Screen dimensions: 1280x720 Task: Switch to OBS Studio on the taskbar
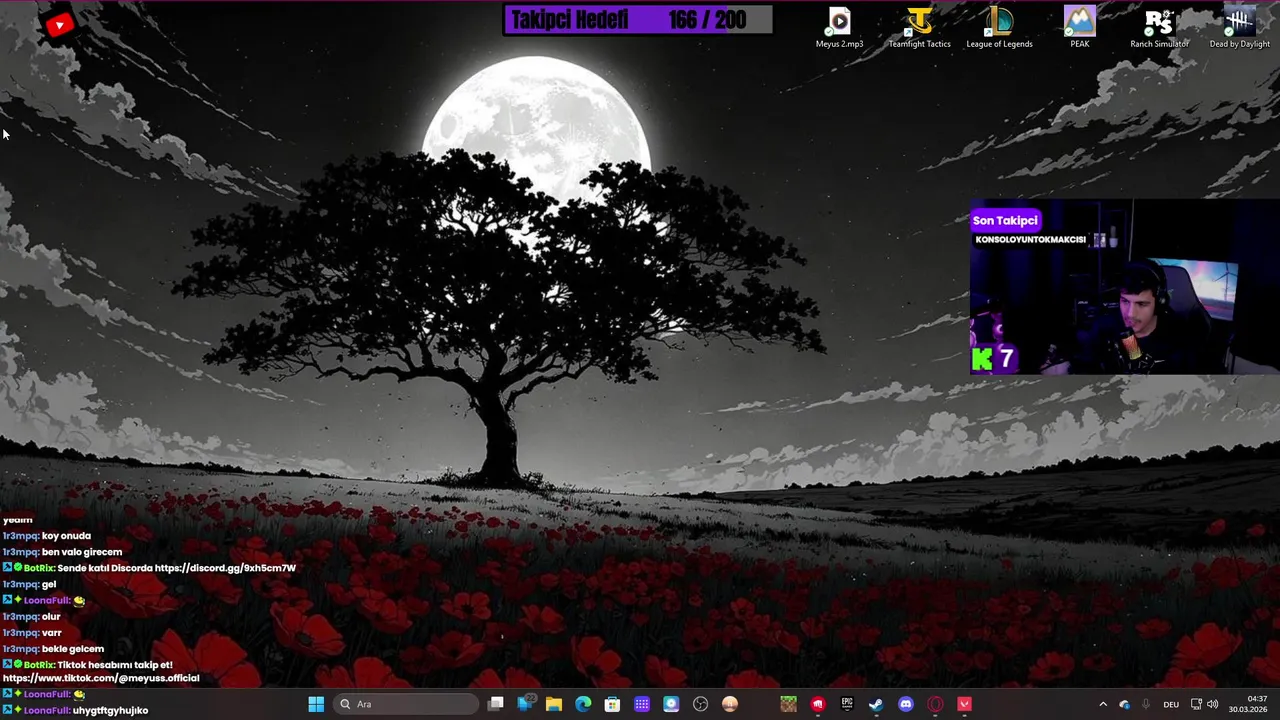tap(700, 704)
